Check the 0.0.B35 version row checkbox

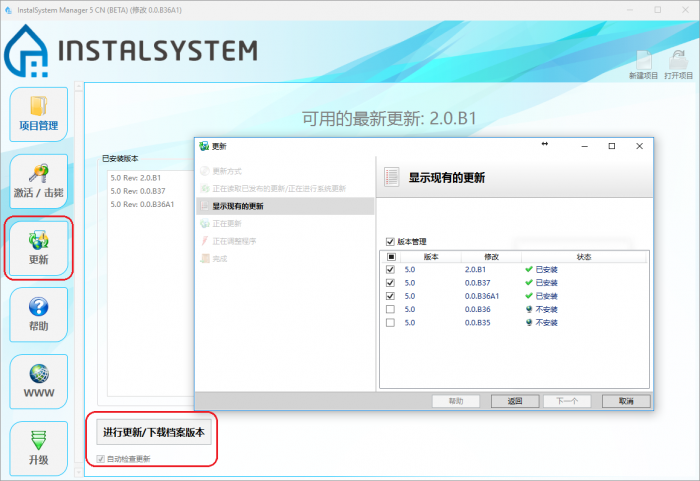click(390, 322)
